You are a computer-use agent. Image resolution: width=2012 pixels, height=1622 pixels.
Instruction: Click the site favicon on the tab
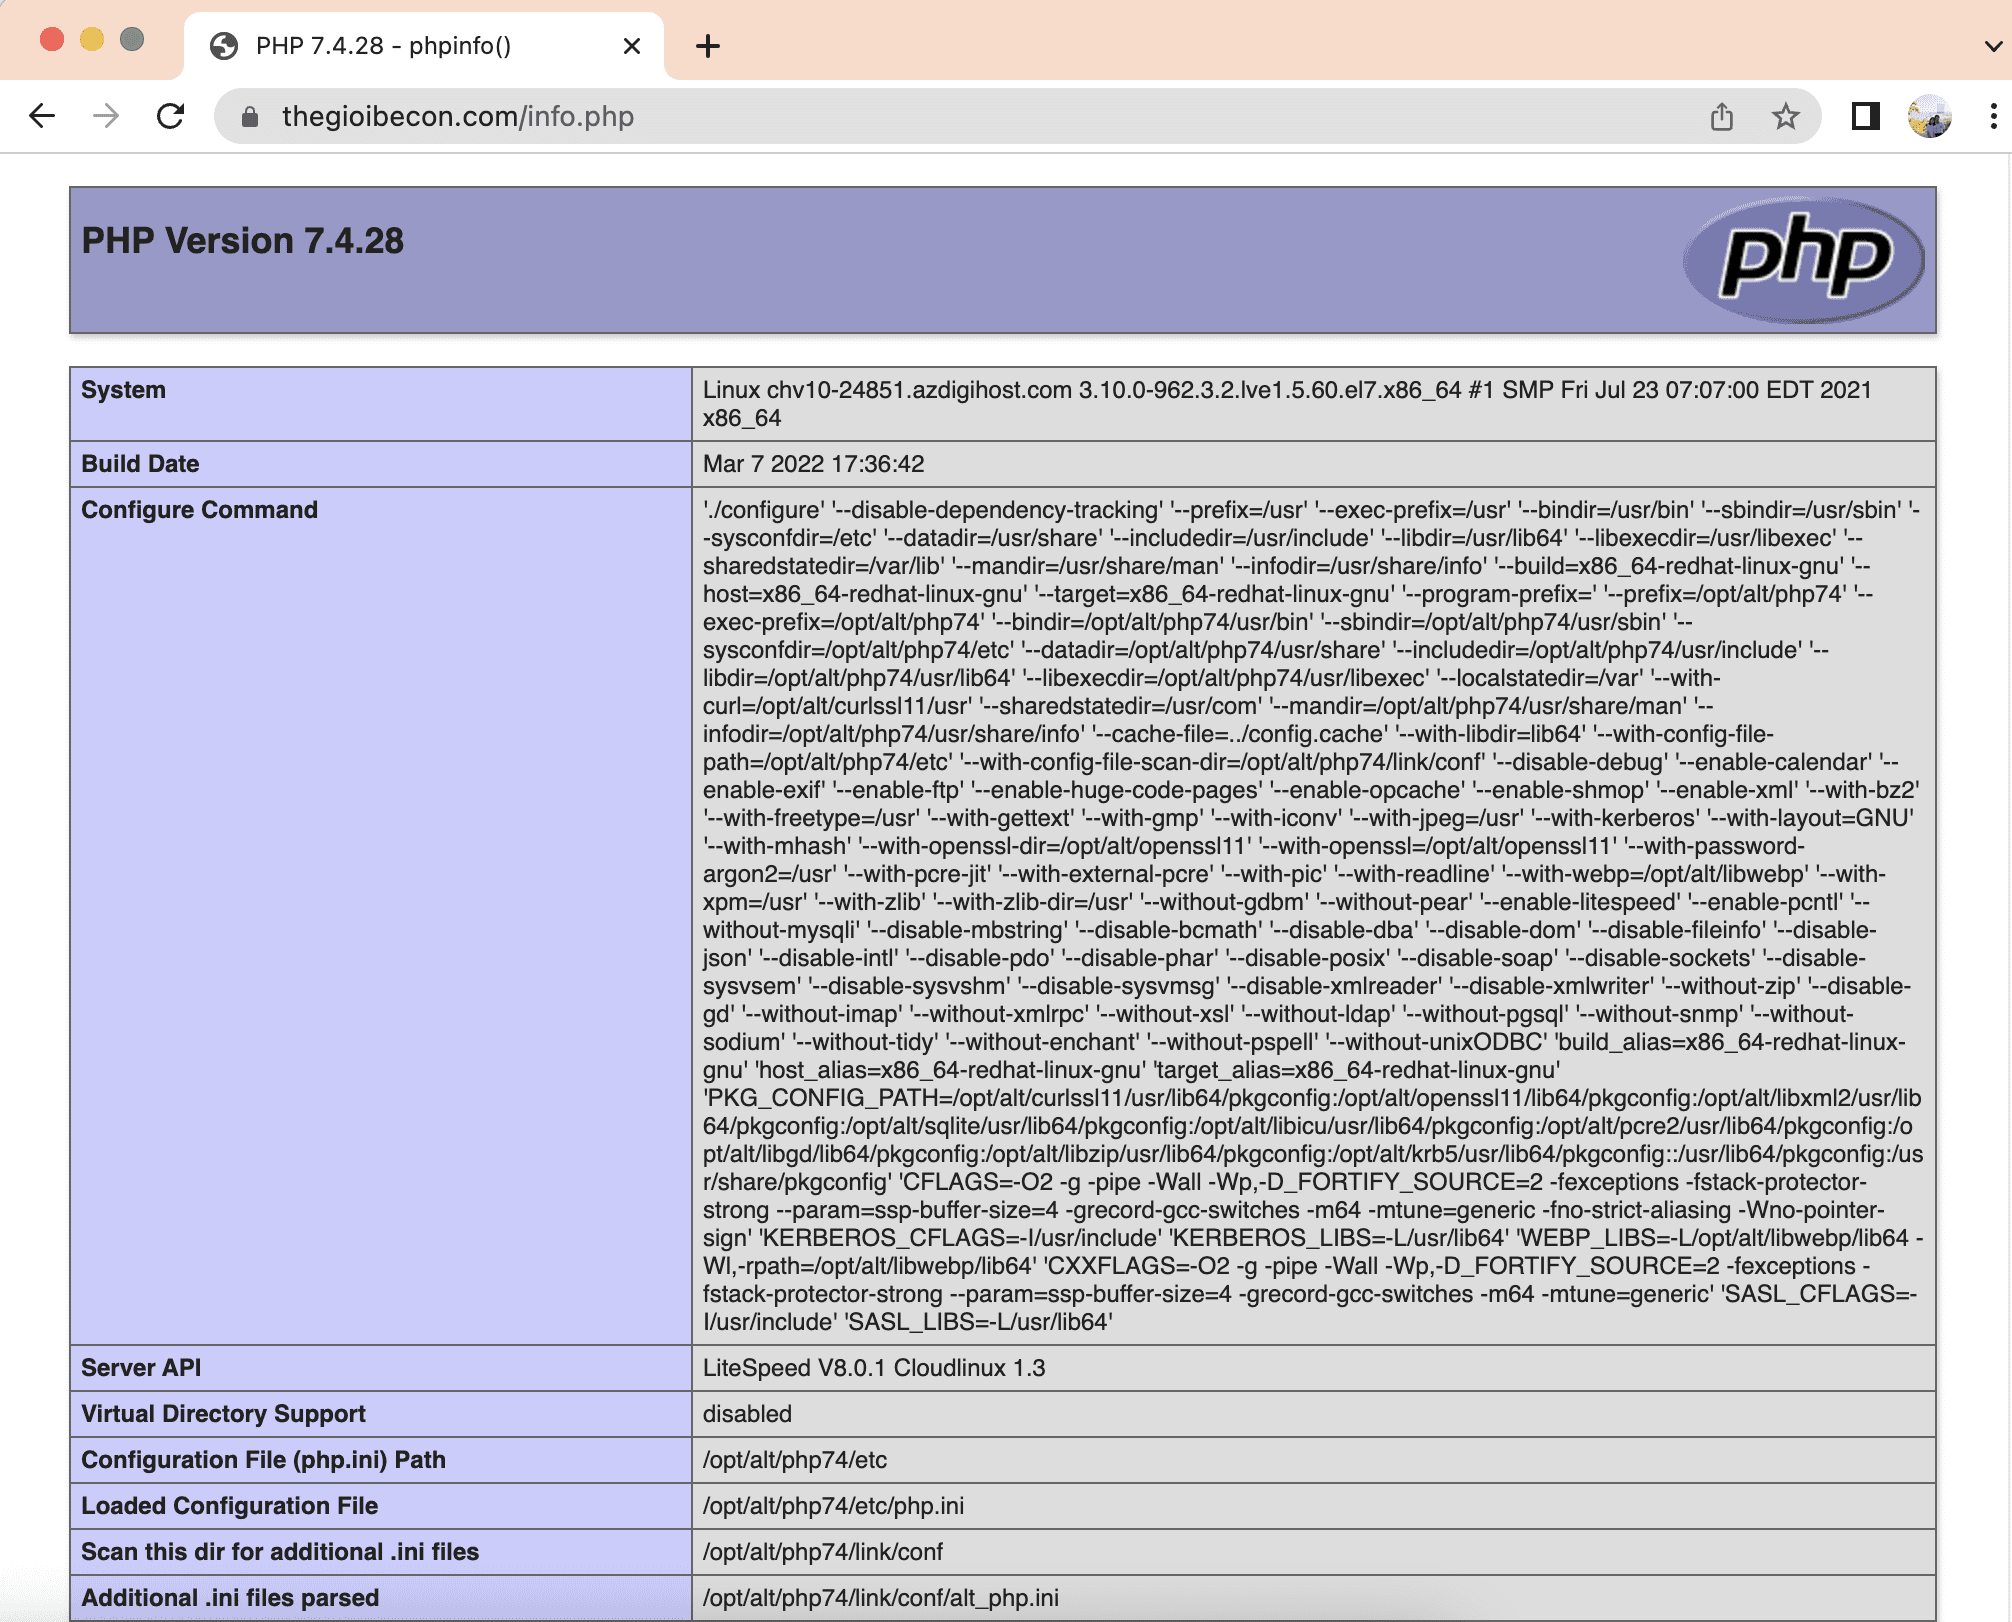point(224,45)
